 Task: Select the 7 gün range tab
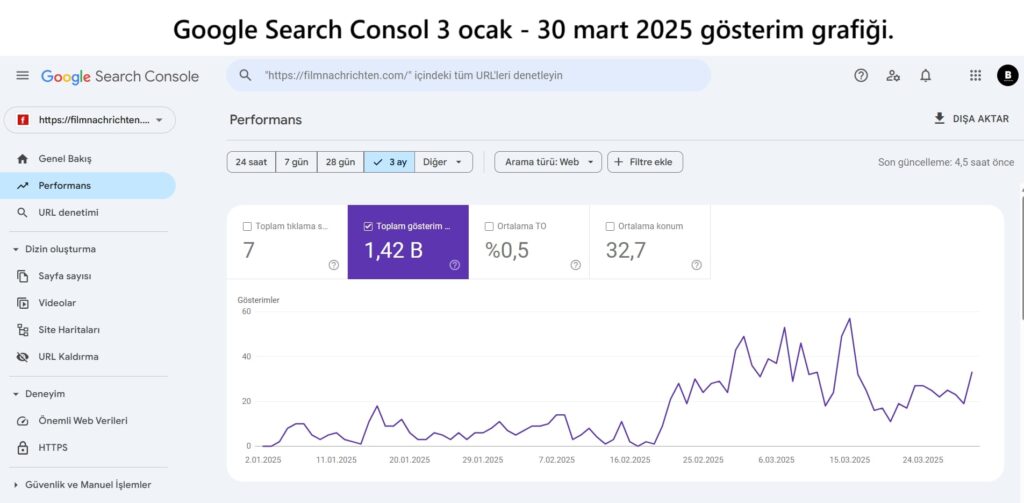tap(296, 162)
